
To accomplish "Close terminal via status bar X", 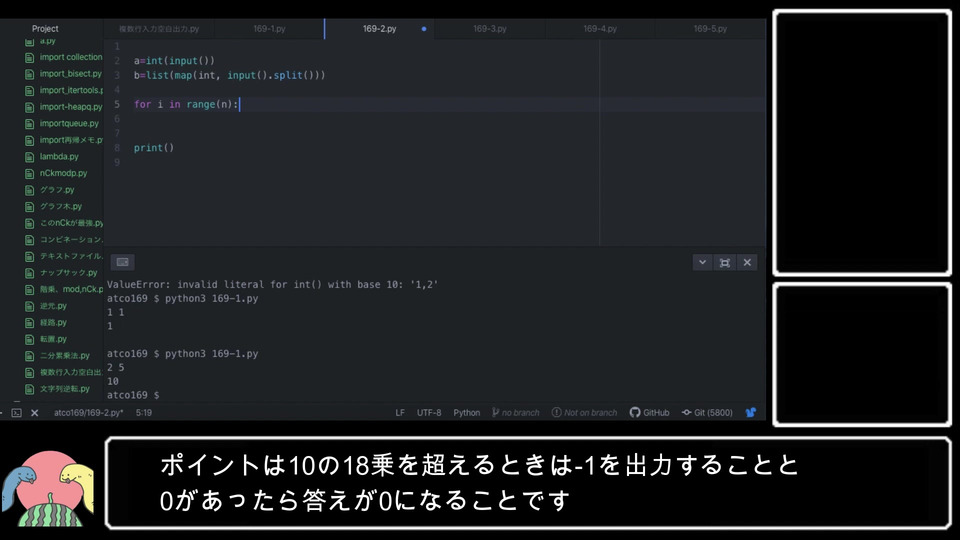I will coord(34,413).
